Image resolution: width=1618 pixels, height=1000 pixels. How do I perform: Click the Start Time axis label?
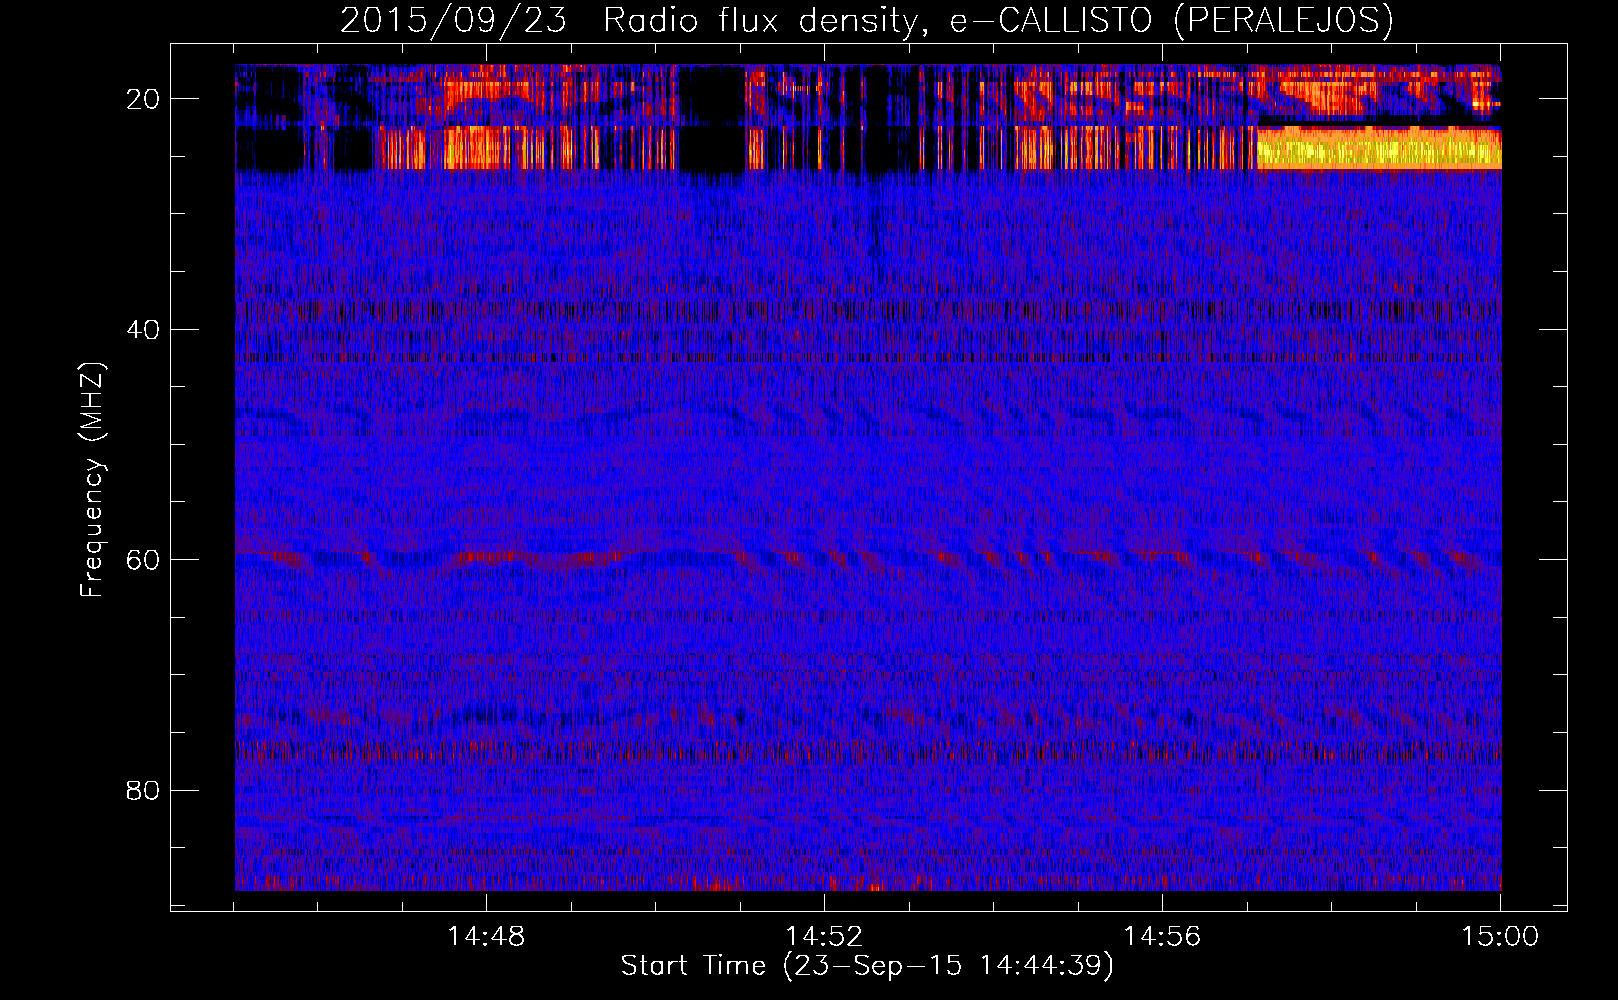point(867,966)
